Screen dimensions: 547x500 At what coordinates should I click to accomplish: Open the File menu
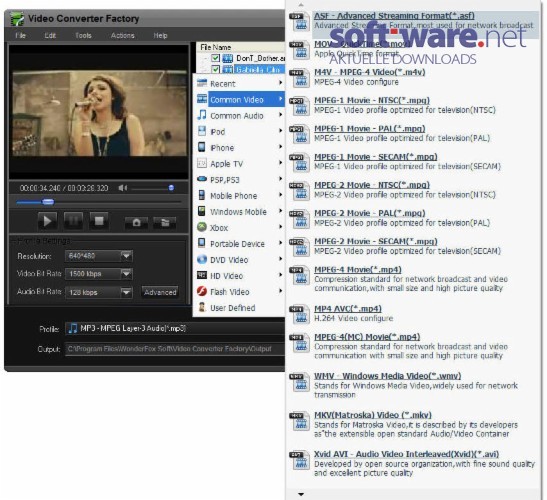click(x=21, y=36)
